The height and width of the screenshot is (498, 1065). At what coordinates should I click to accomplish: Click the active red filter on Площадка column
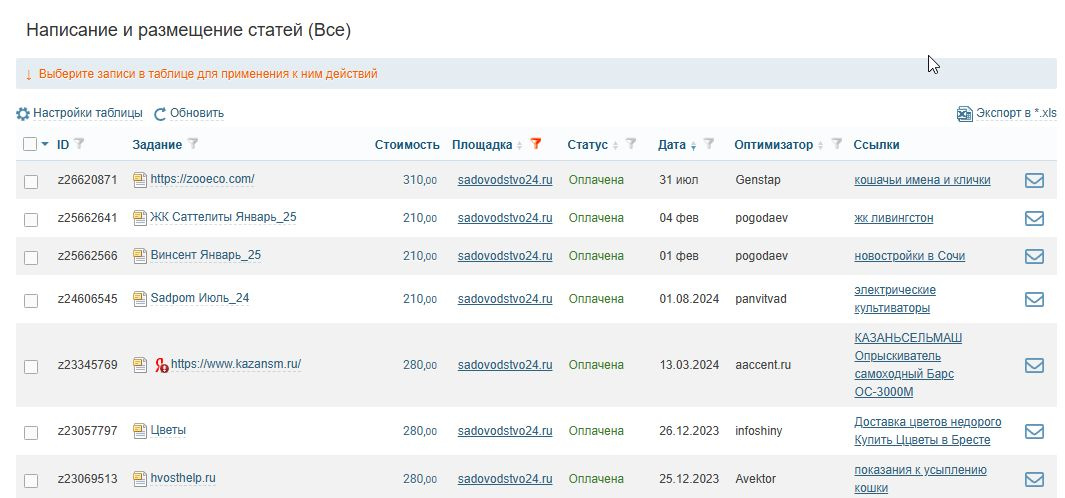(536, 144)
